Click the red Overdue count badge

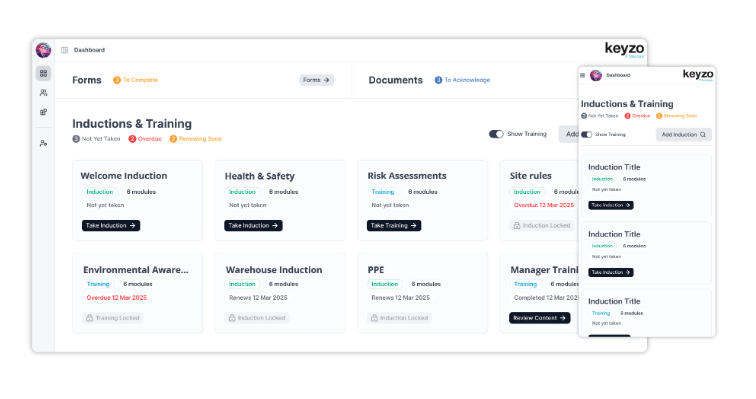[x=132, y=139]
